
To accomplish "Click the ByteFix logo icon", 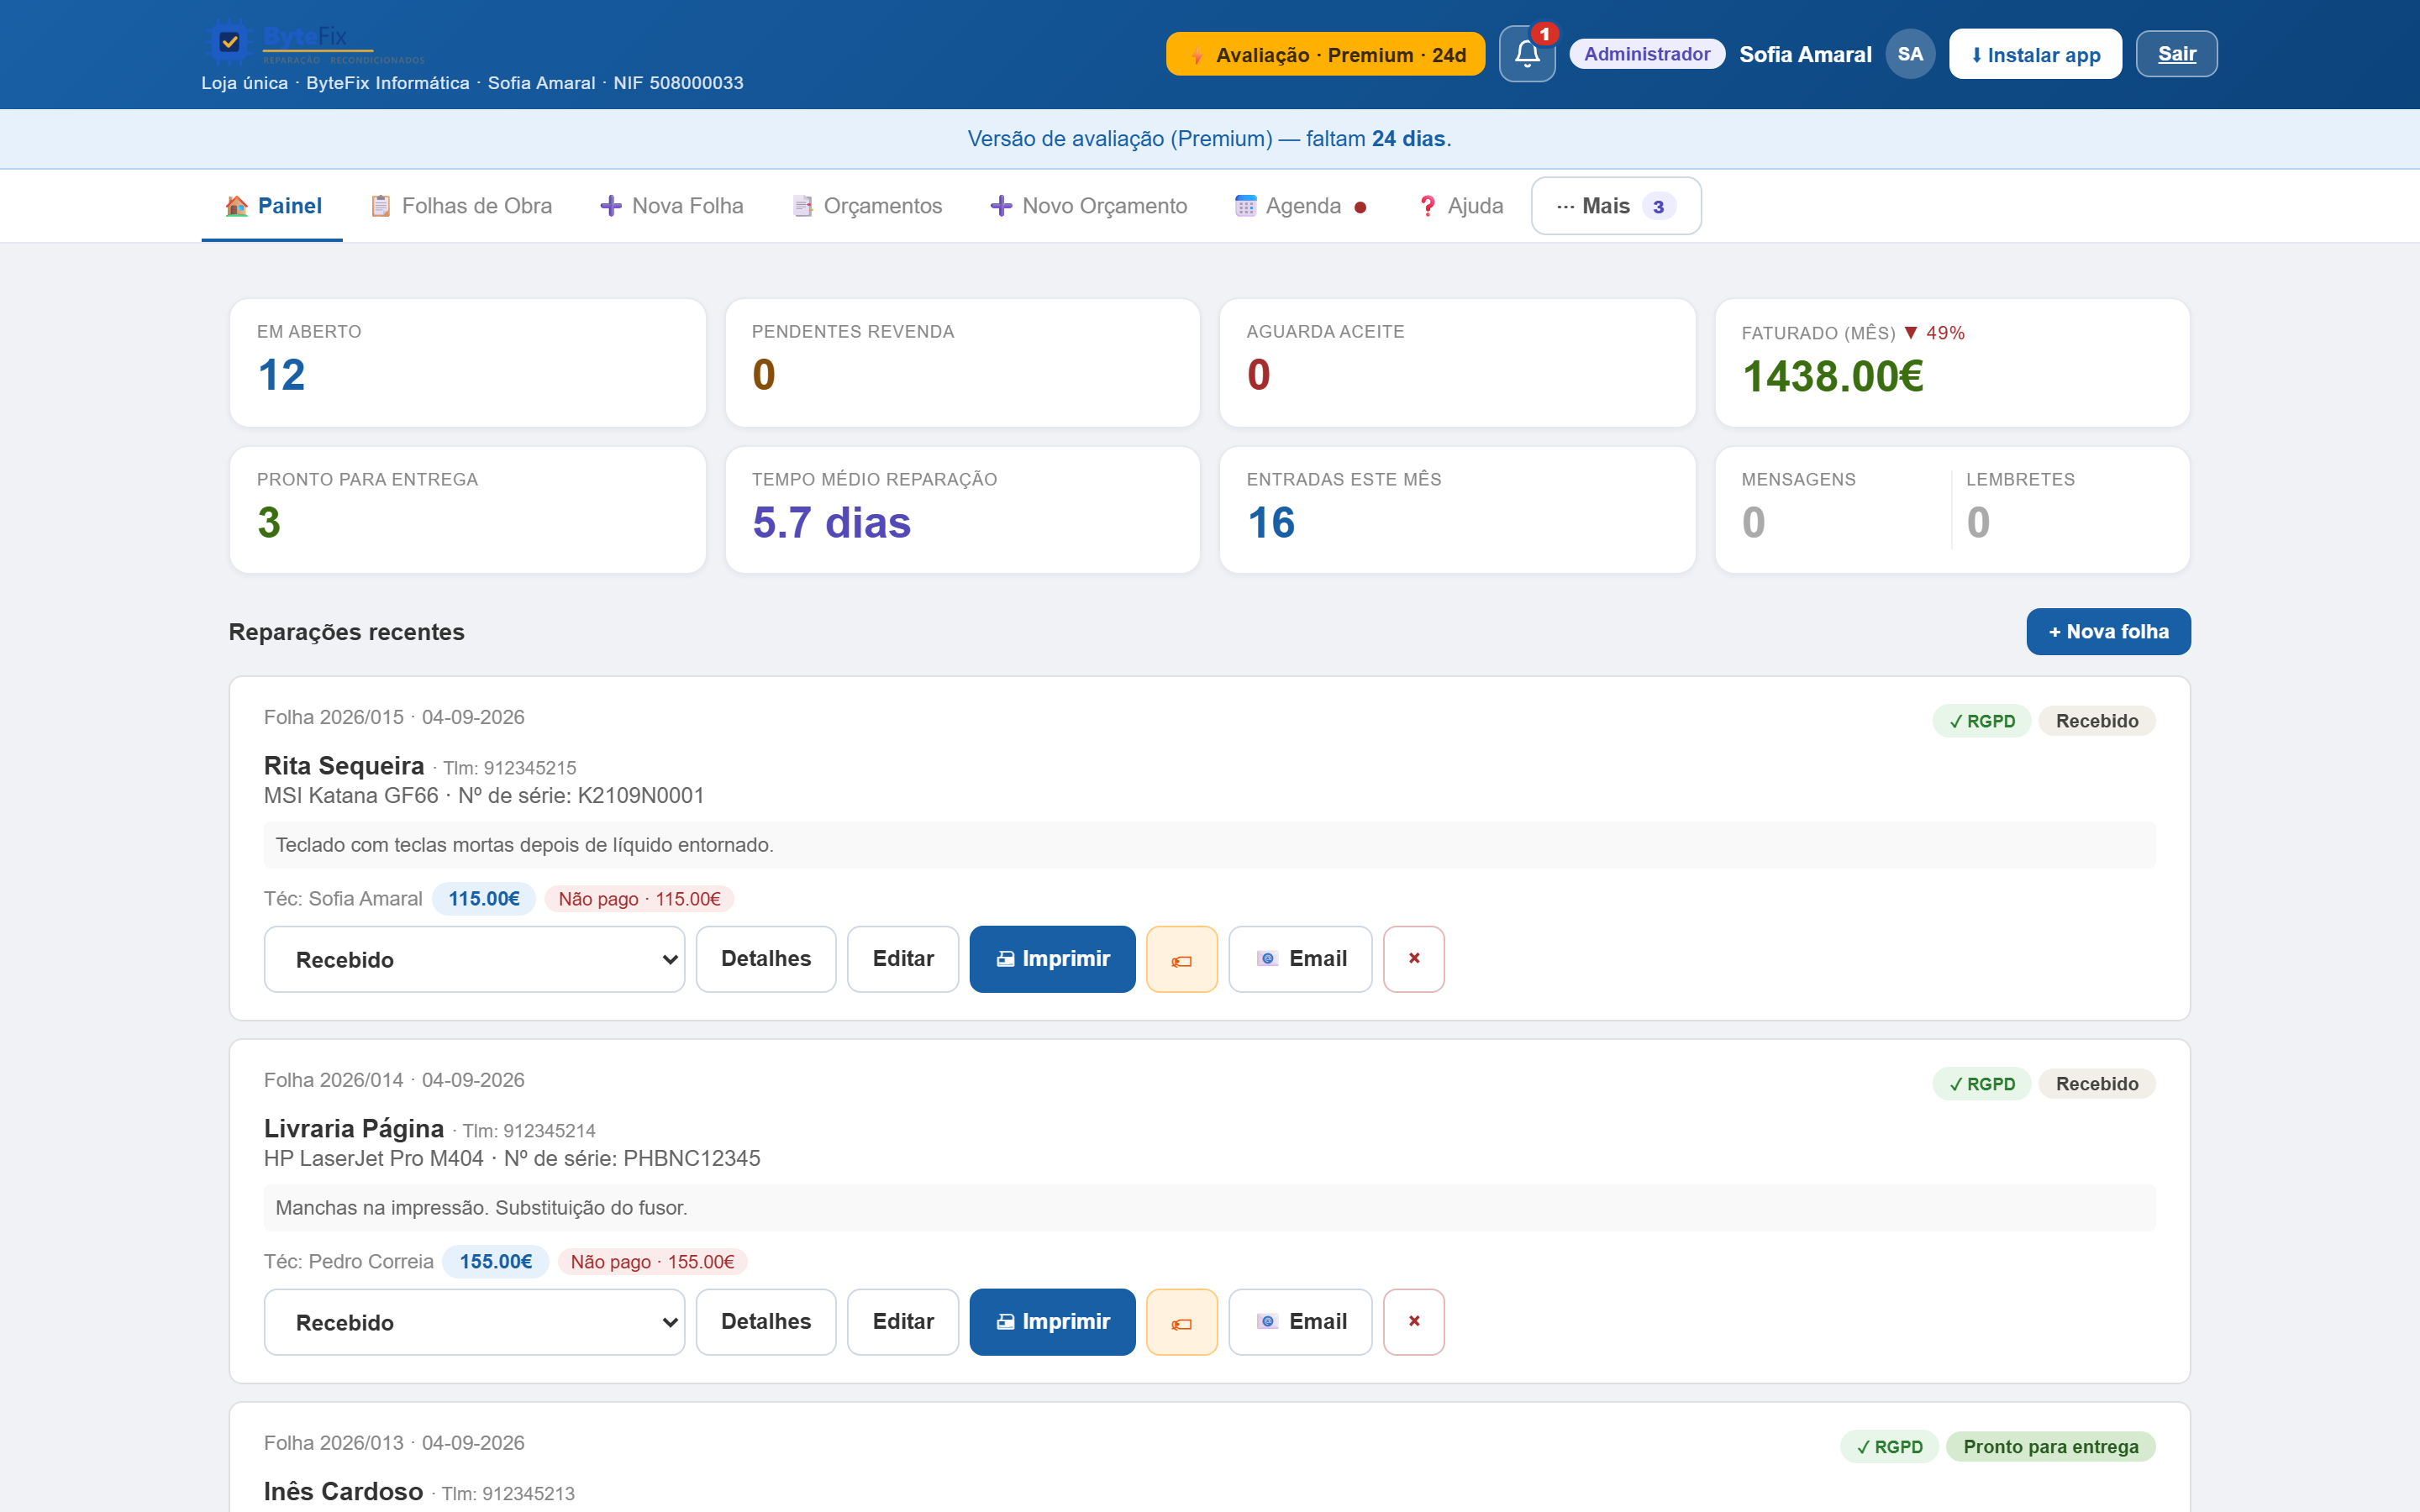I will click(x=229, y=42).
